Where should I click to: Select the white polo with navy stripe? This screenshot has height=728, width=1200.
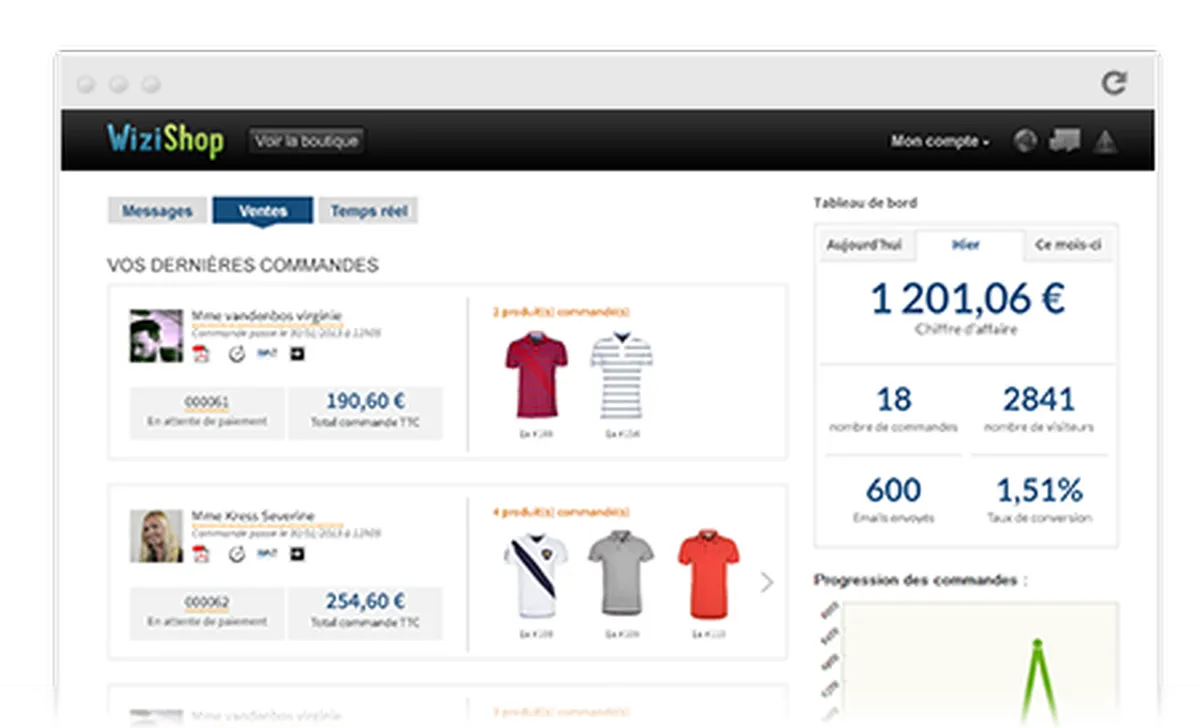coord(536,574)
